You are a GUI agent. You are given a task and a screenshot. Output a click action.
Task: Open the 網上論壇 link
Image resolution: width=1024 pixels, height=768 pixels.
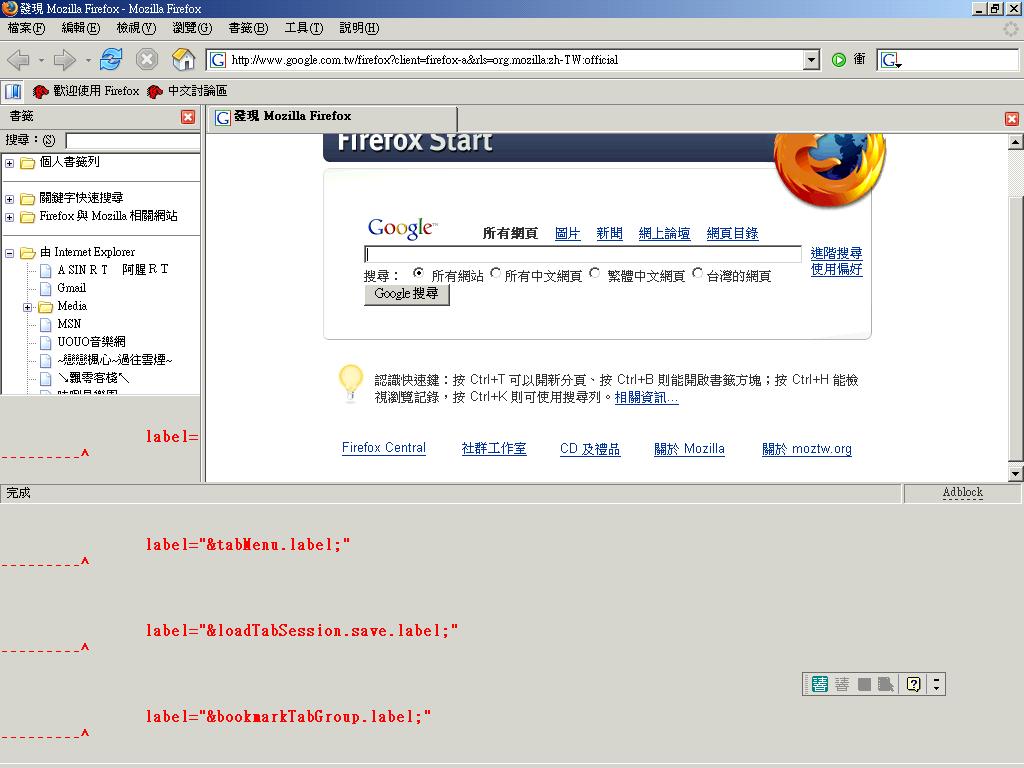(x=664, y=234)
